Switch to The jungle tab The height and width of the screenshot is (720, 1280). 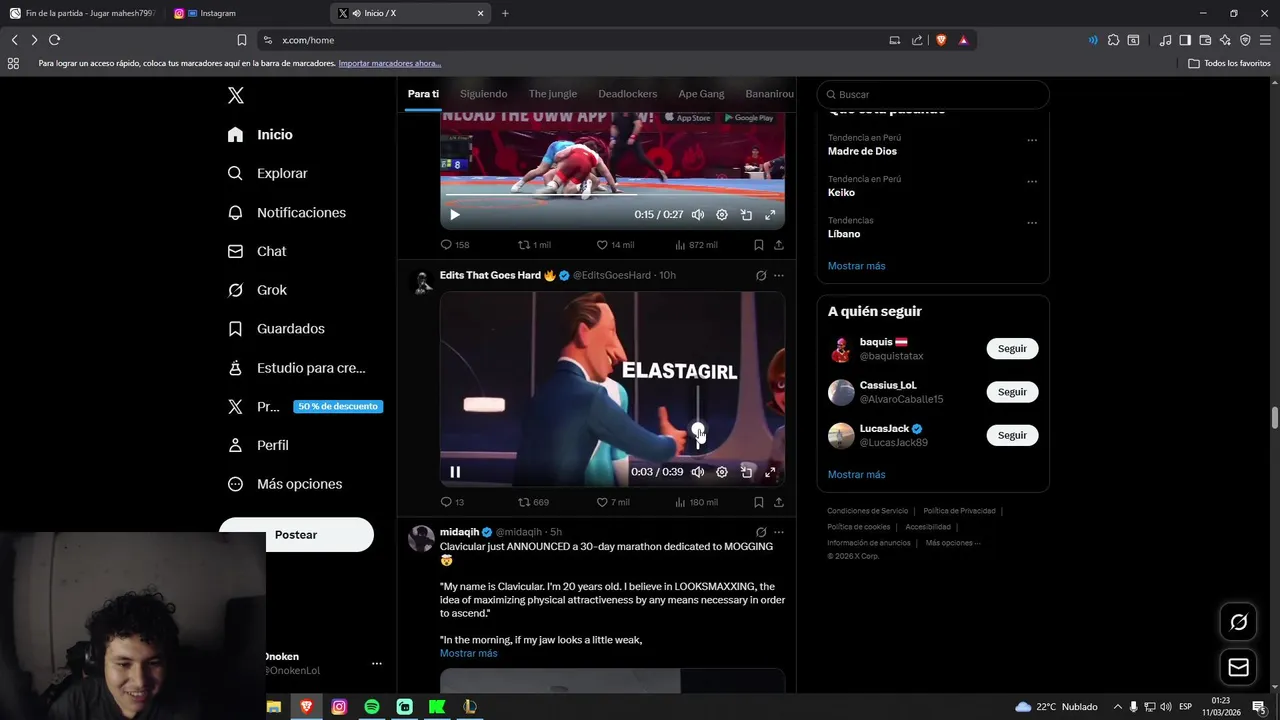553,94
